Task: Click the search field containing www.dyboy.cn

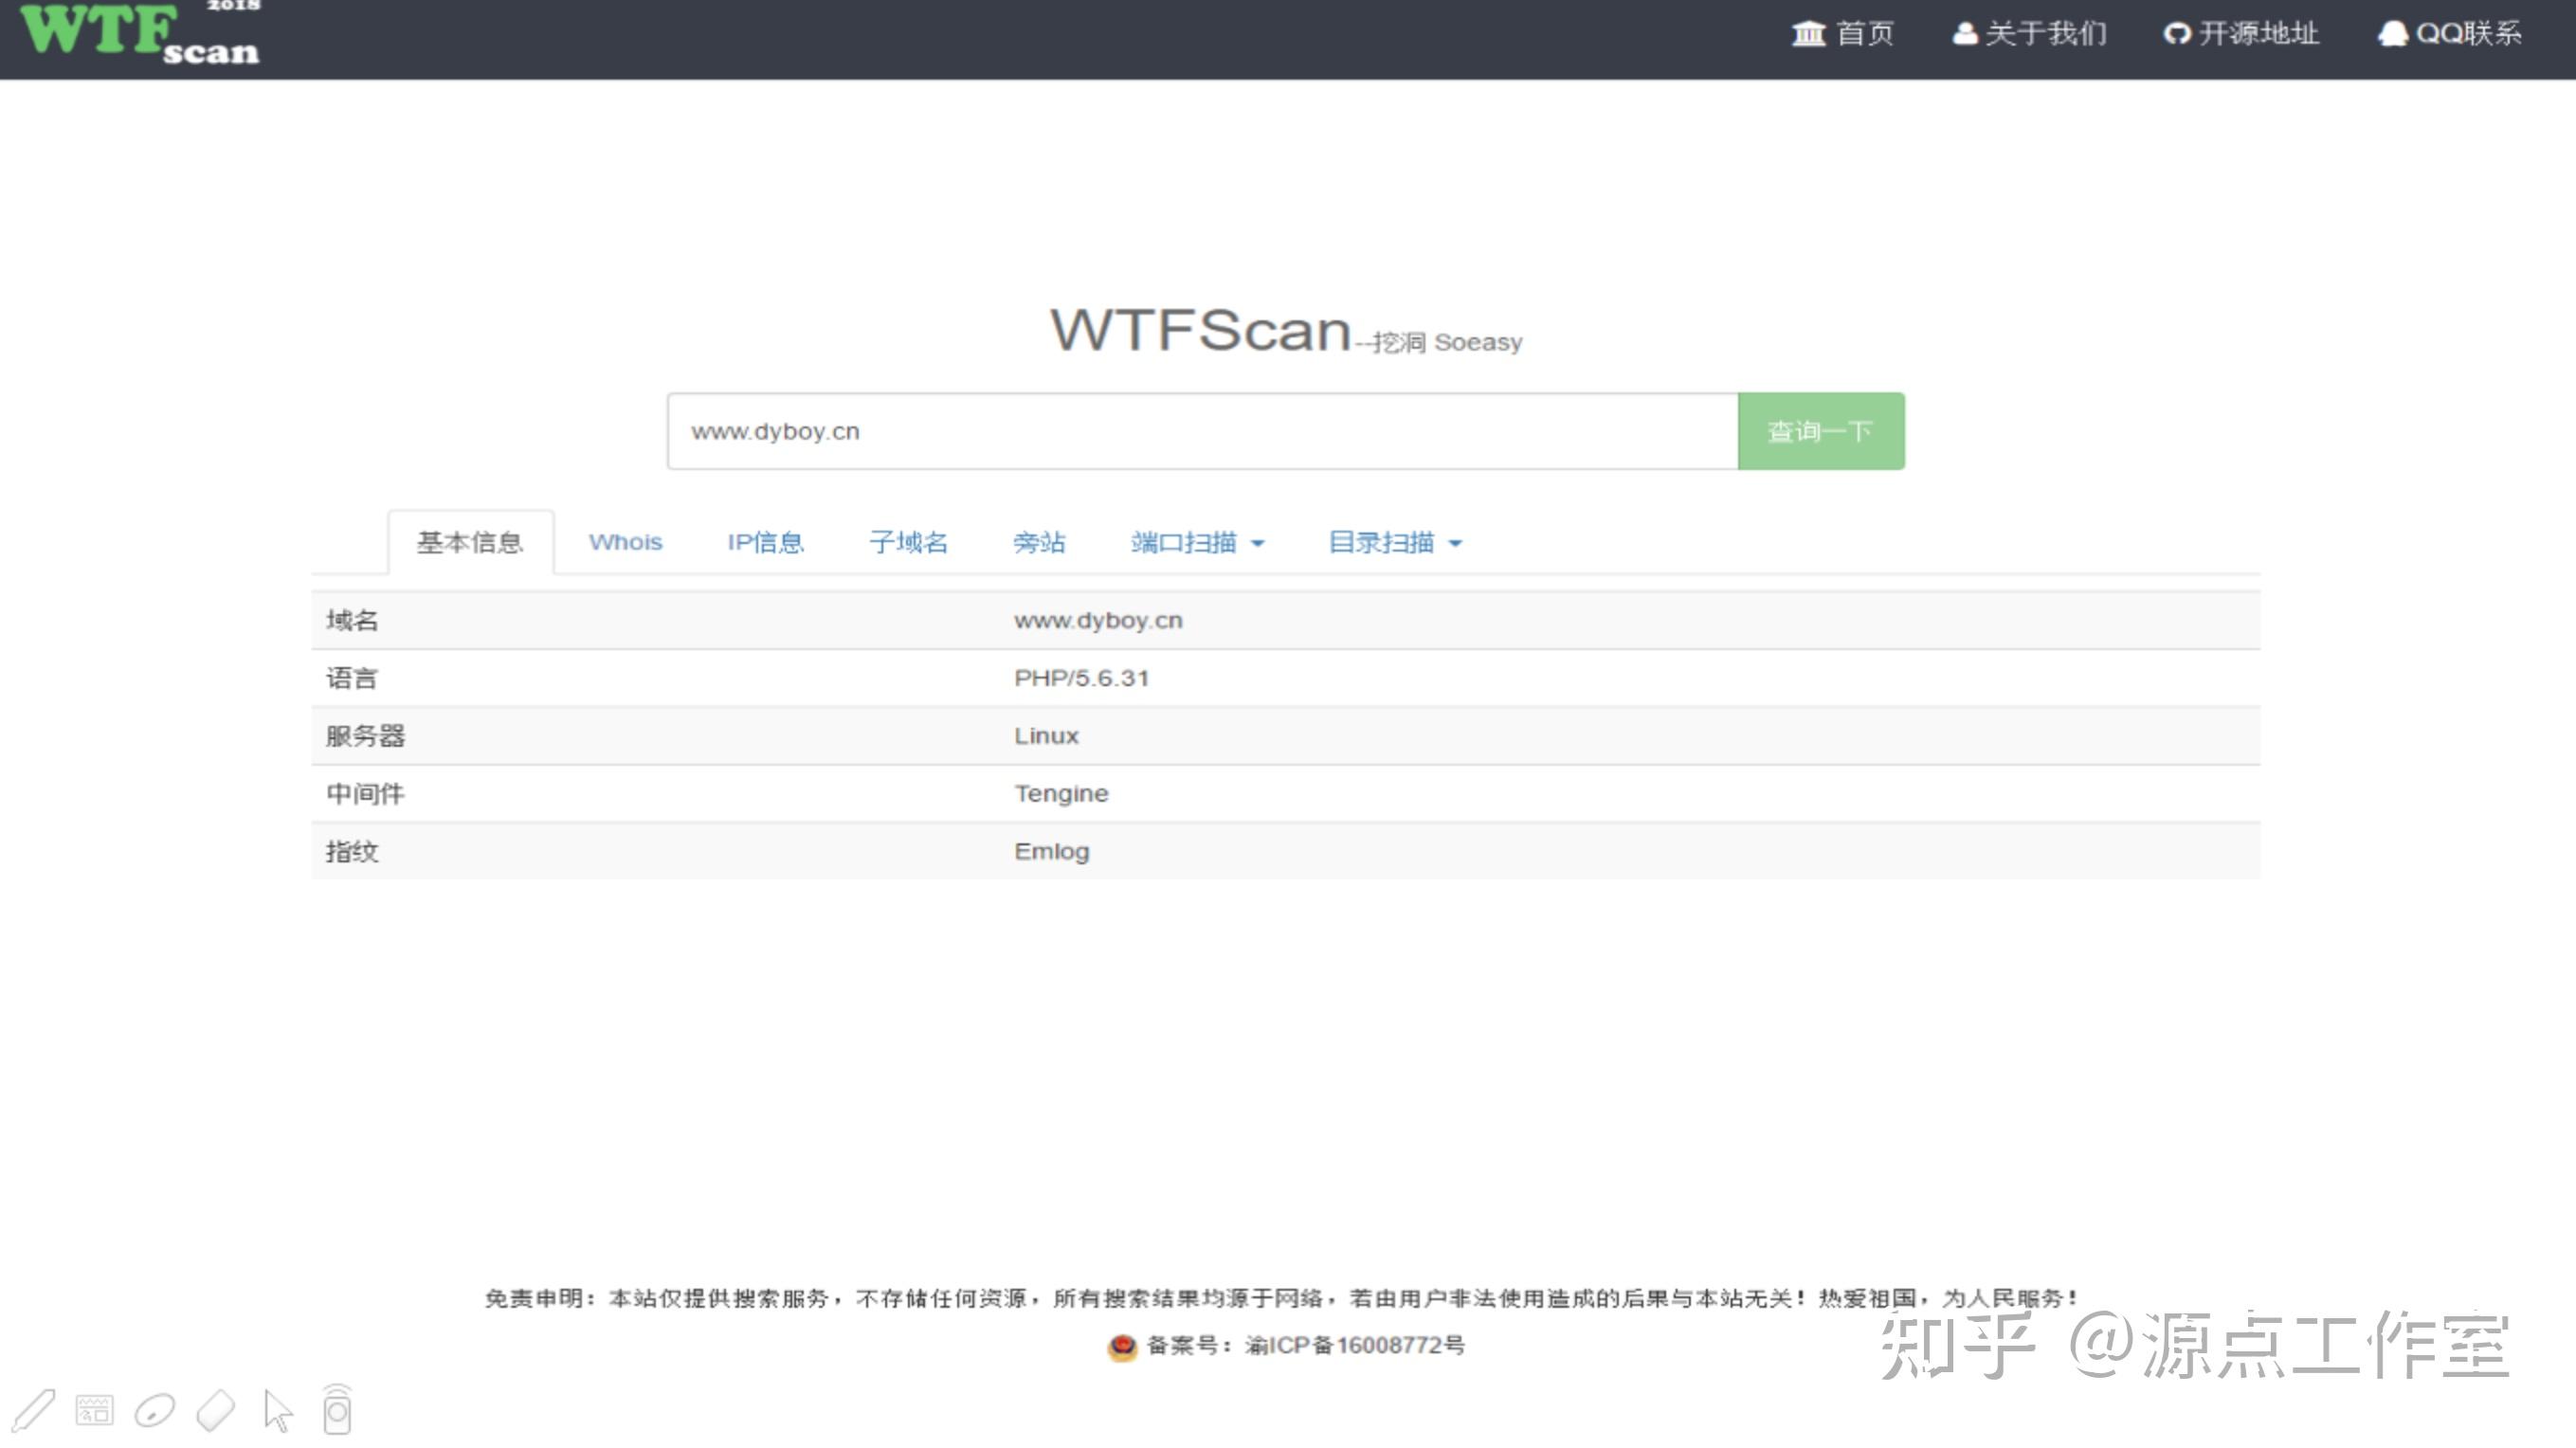Action: (x=1200, y=431)
